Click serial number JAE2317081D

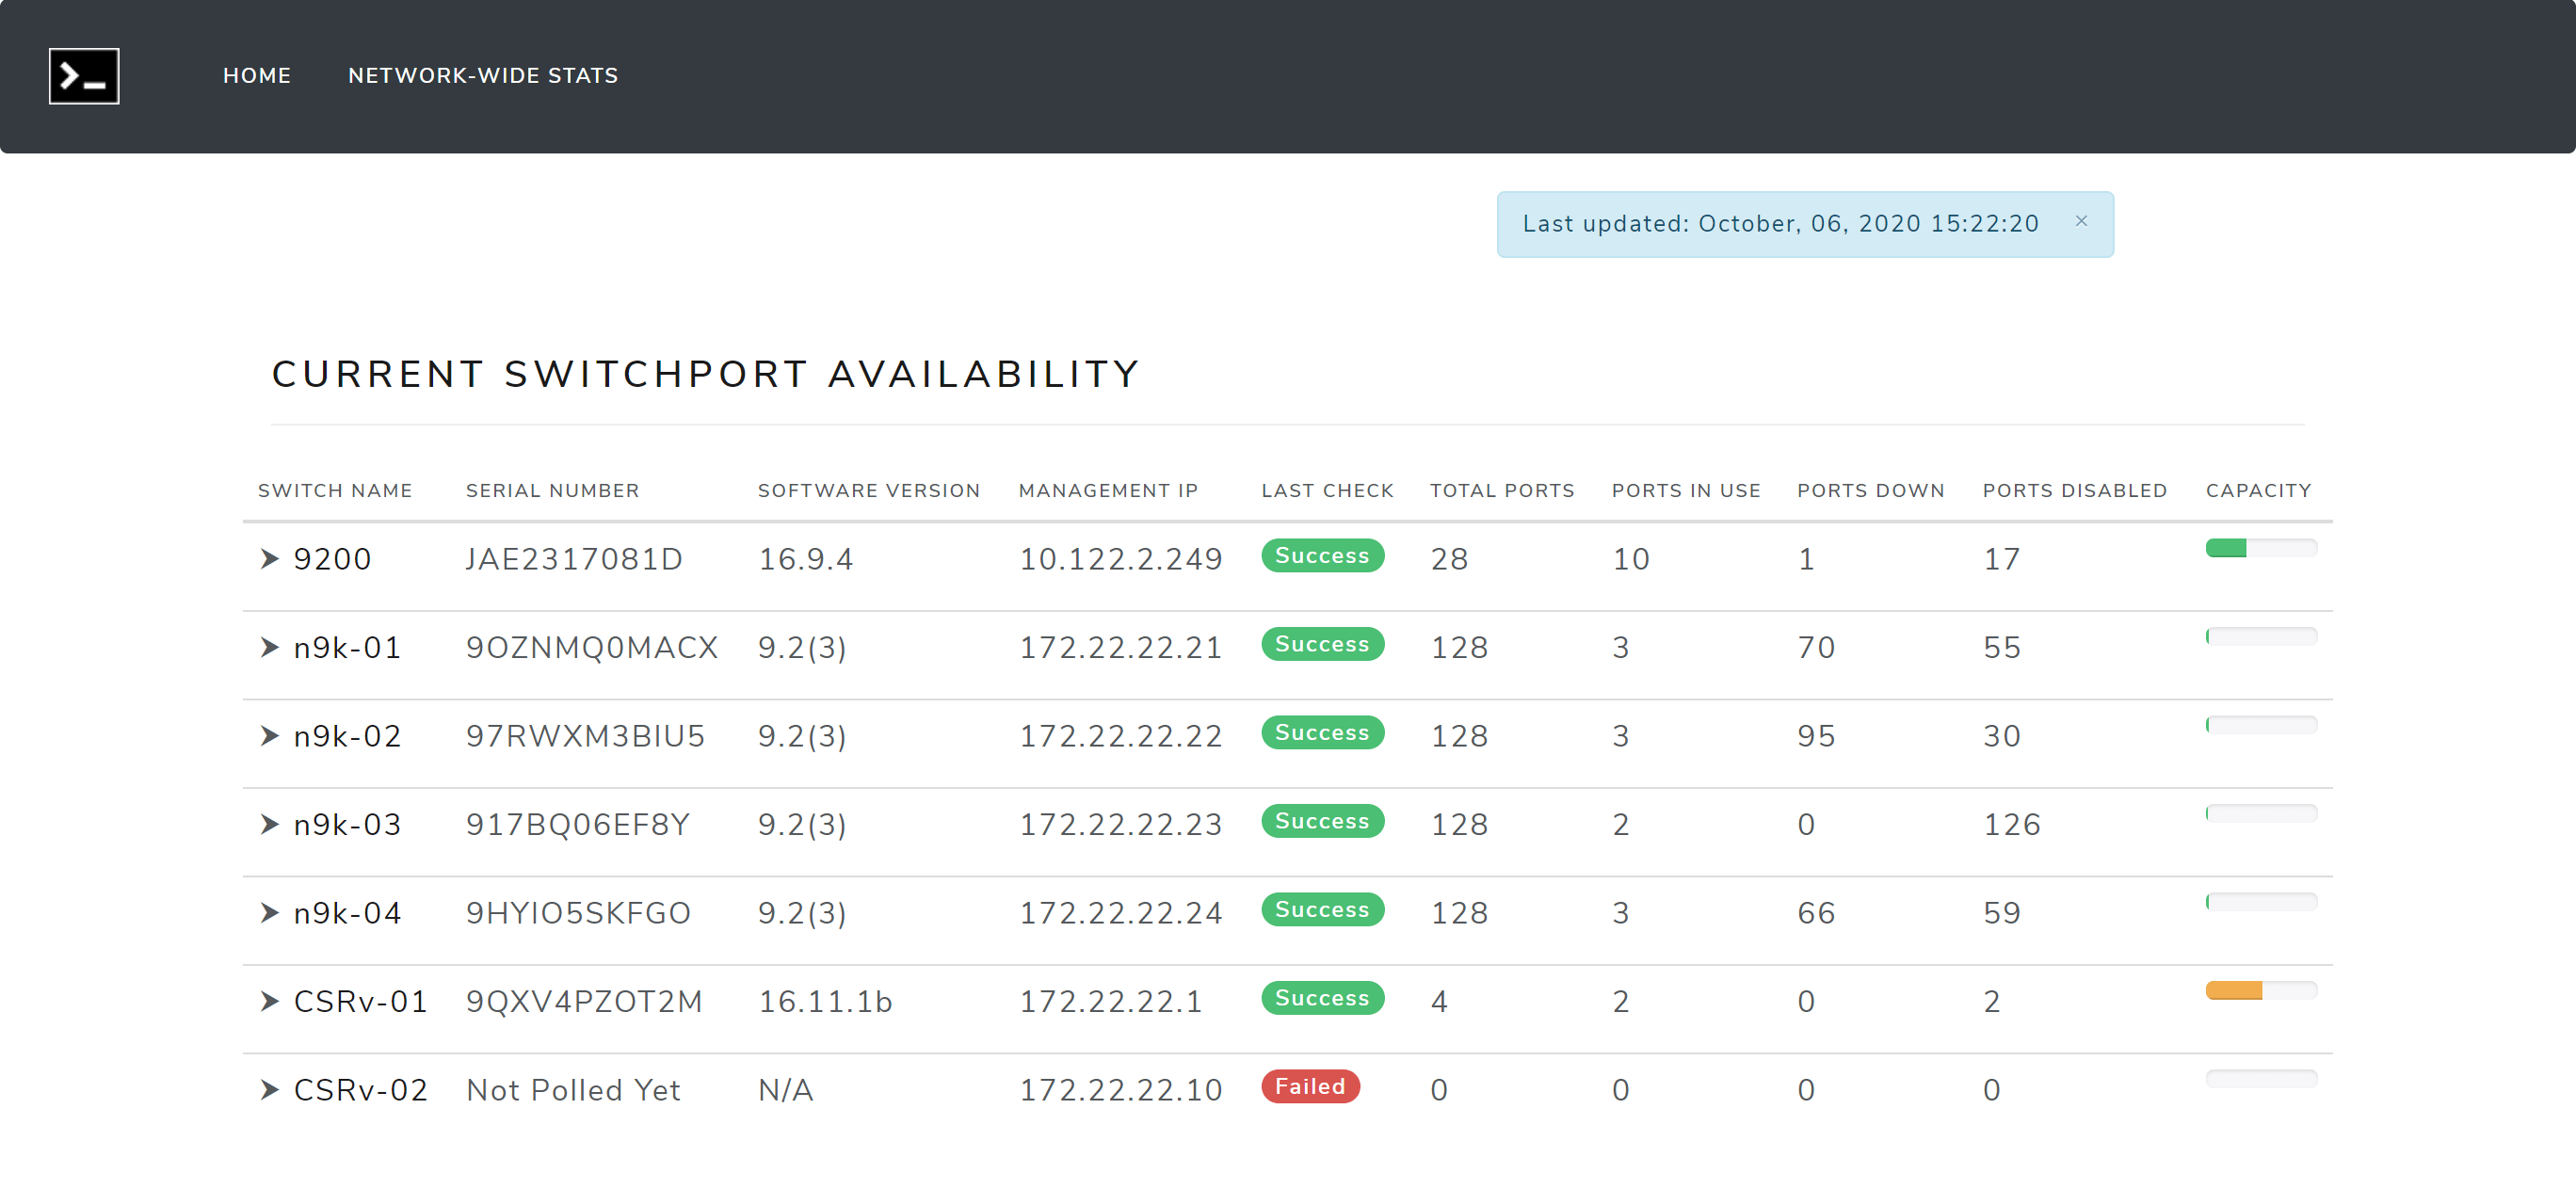point(575,559)
